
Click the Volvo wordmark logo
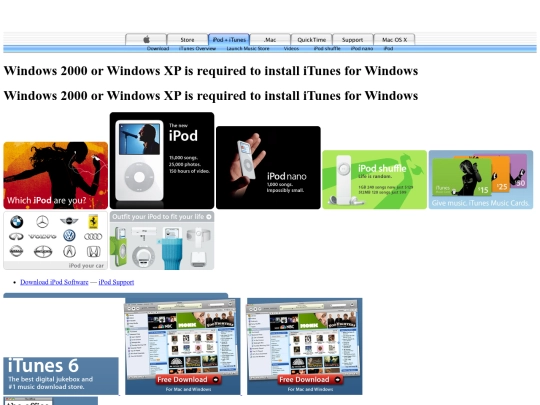42,236
